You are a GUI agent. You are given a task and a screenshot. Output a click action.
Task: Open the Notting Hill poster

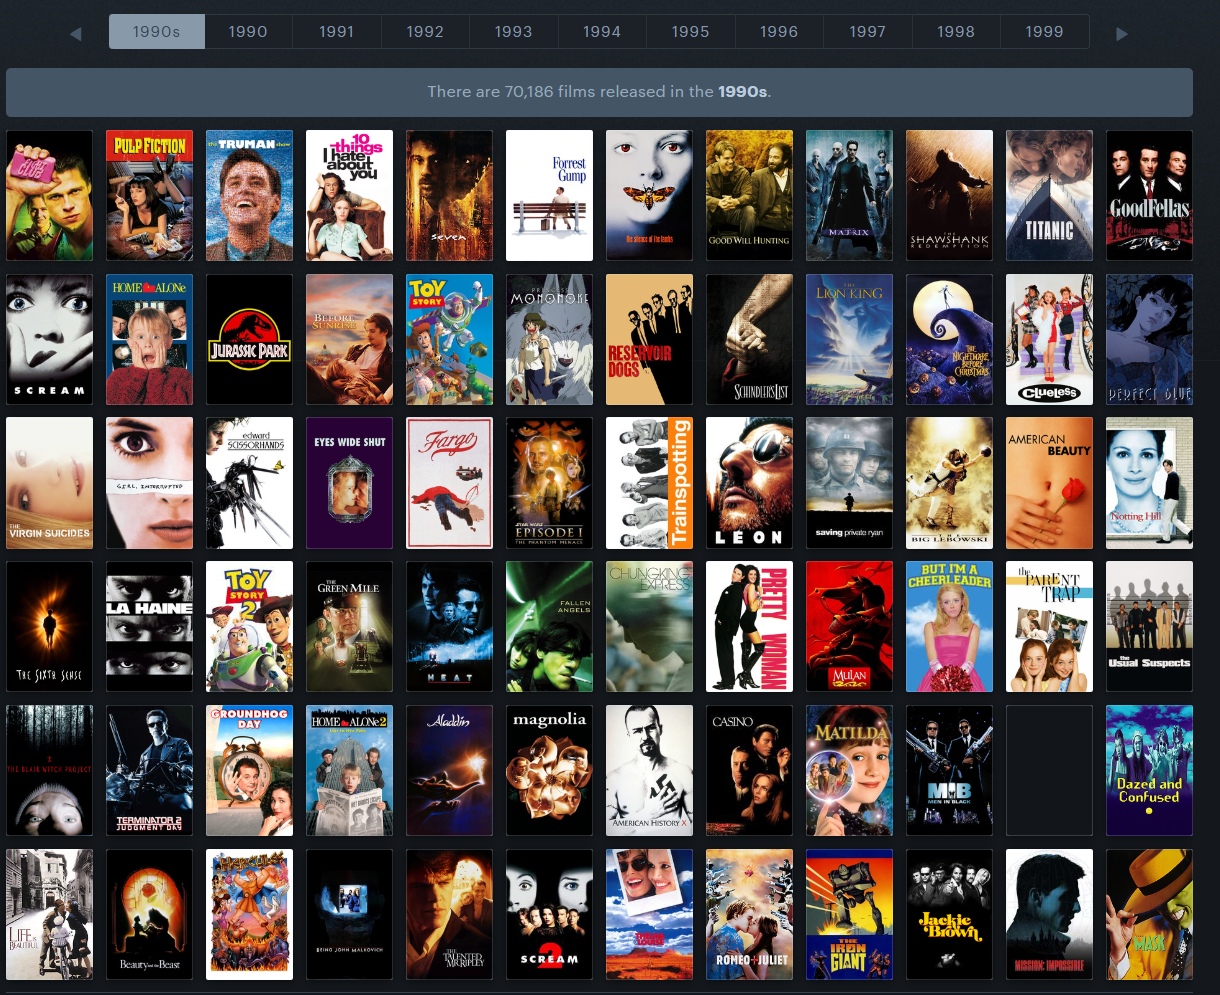1150,483
